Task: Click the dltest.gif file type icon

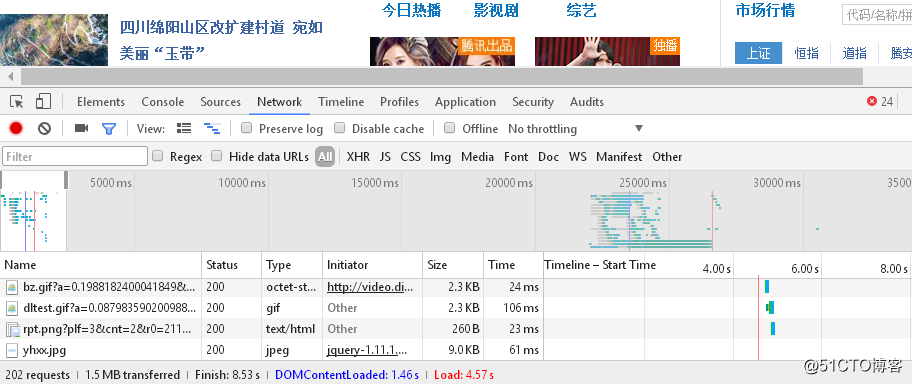Action: point(12,308)
